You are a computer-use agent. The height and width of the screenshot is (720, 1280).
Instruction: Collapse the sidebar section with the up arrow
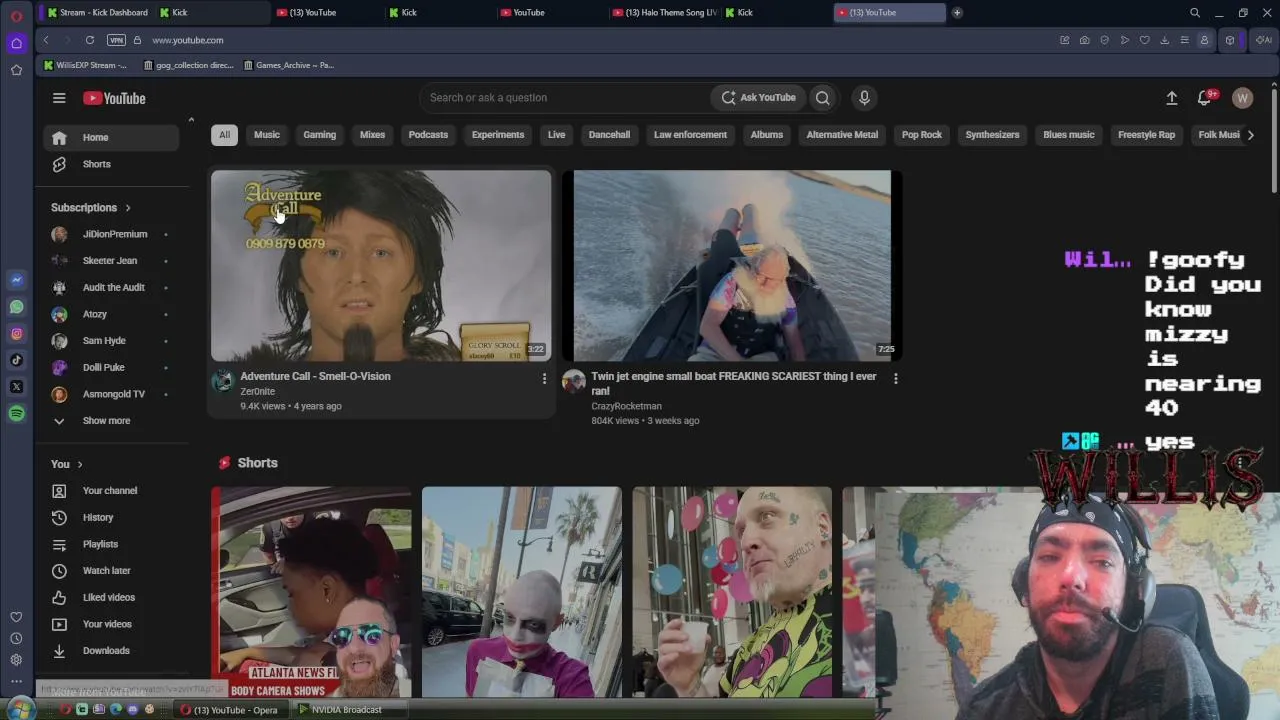point(191,120)
